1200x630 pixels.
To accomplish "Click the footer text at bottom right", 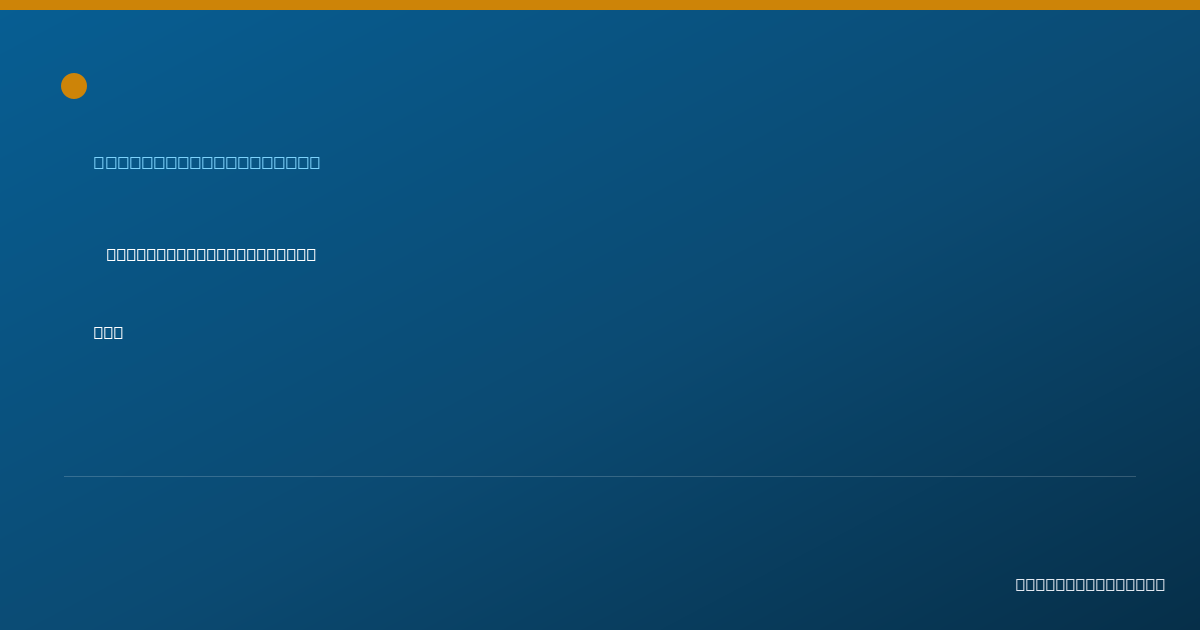I will coord(1090,584).
